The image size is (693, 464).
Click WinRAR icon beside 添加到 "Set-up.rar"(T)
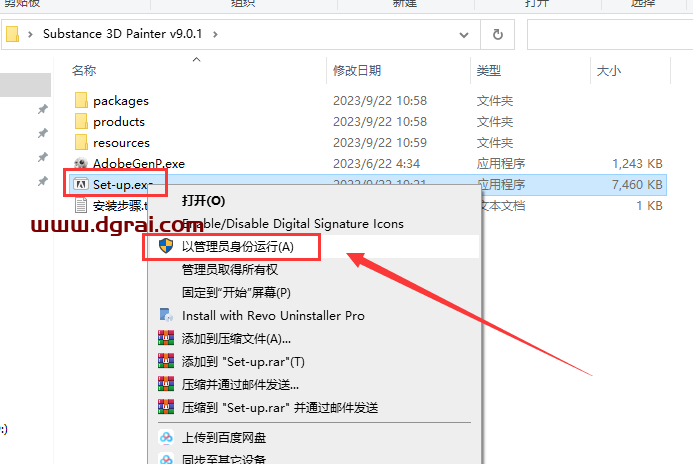tap(166, 361)
